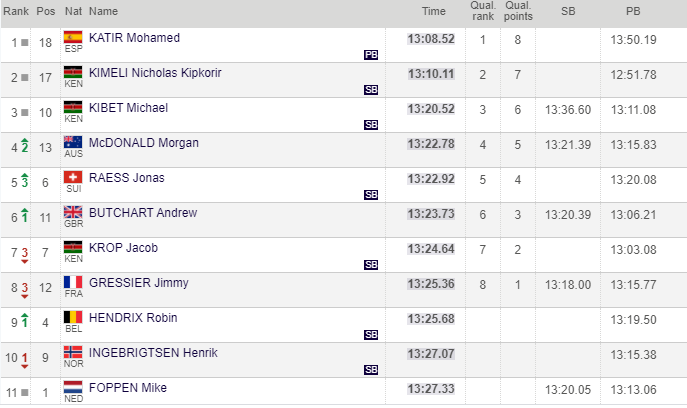Click the Australia flag beside McDonald
The height and width of the screenshot is (408, 687).
click(x=72, y=142)
